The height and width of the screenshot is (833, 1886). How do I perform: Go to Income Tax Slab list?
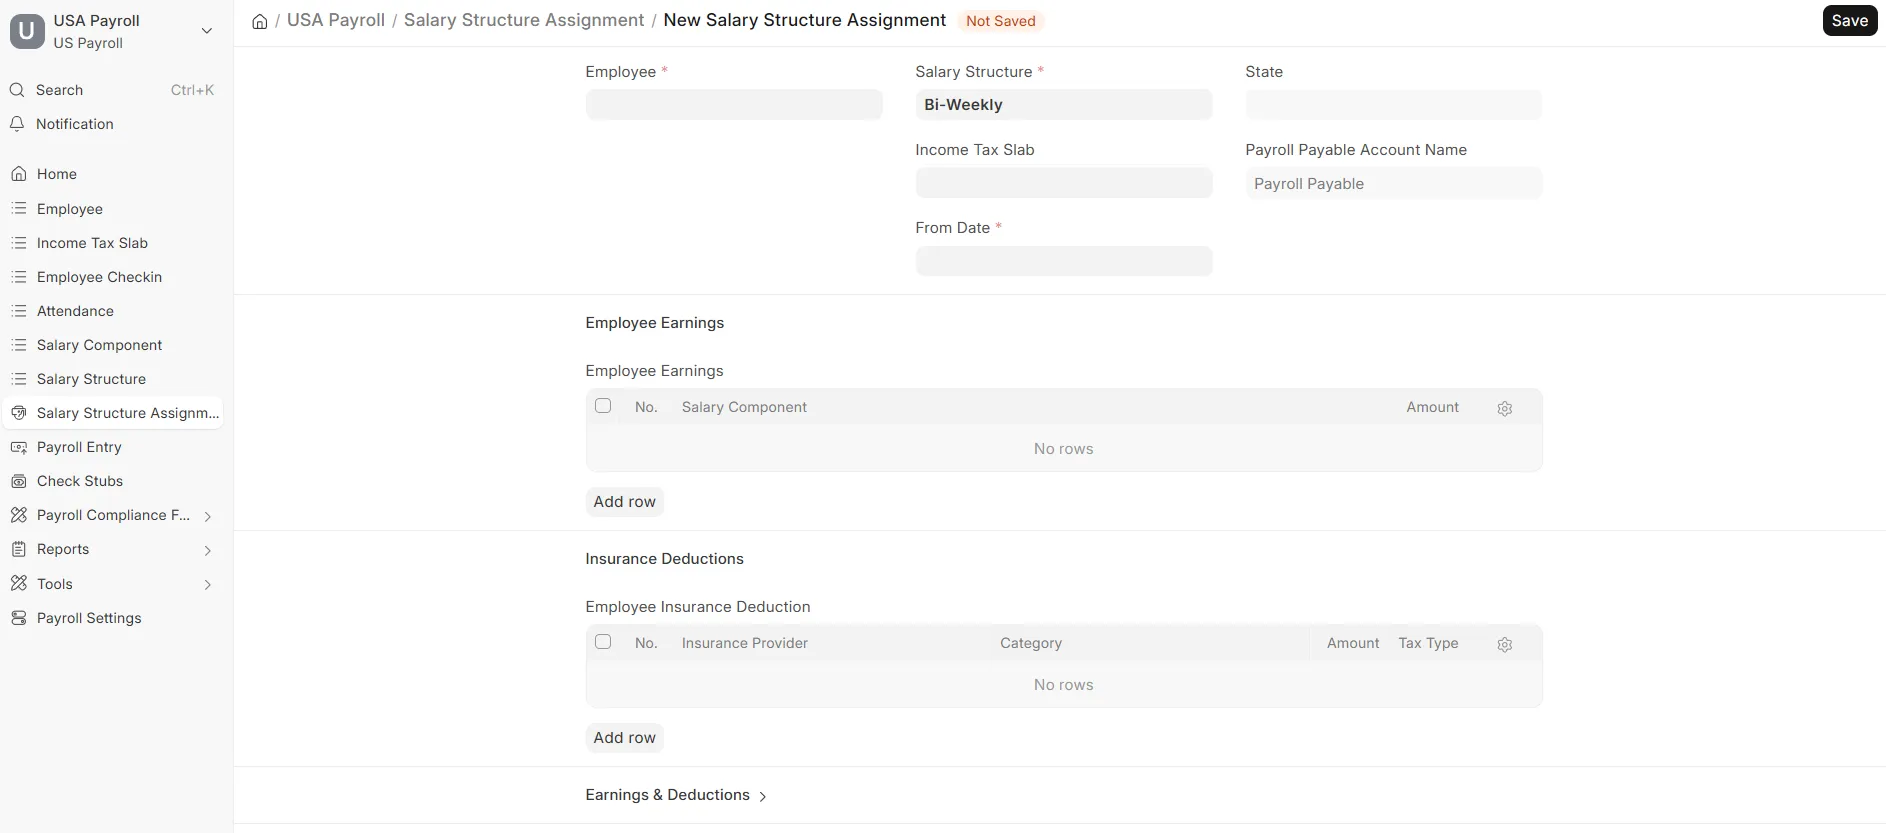pyautogui.click(x=113, y=243)
